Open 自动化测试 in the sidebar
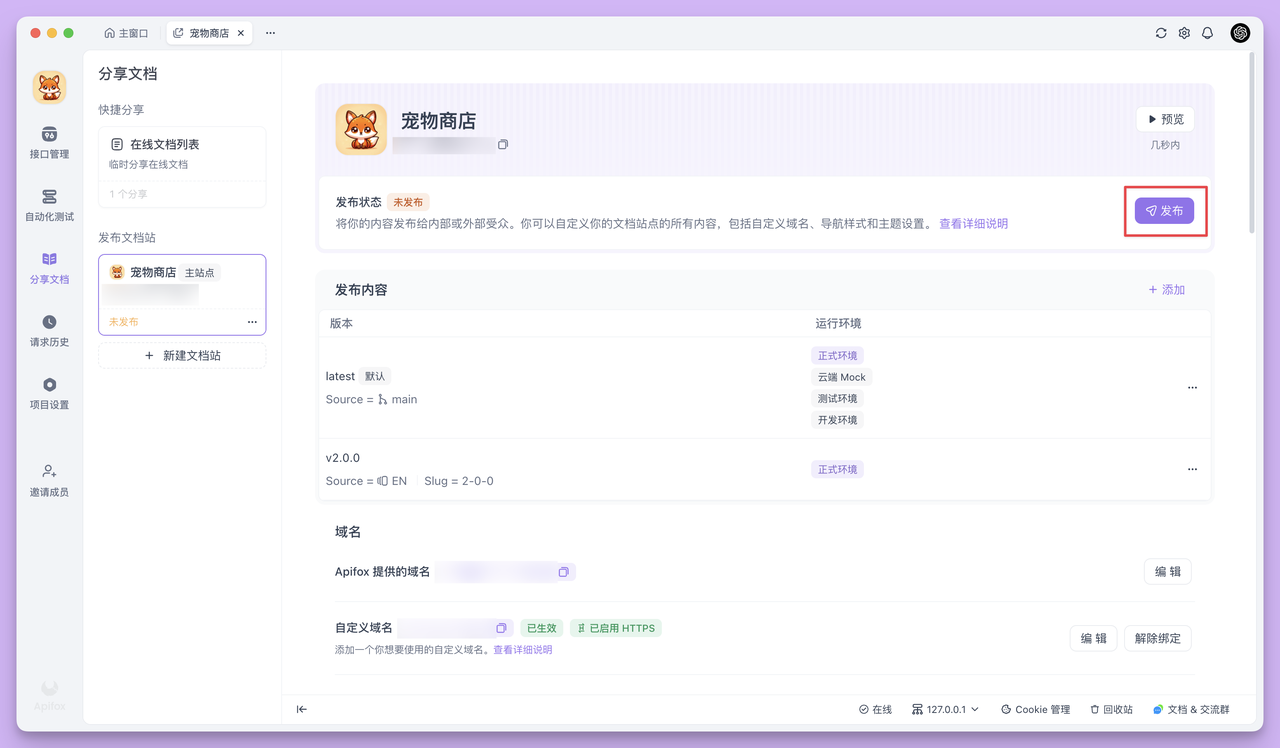The height and width of the screenshot is (748, 1280). 49,205
